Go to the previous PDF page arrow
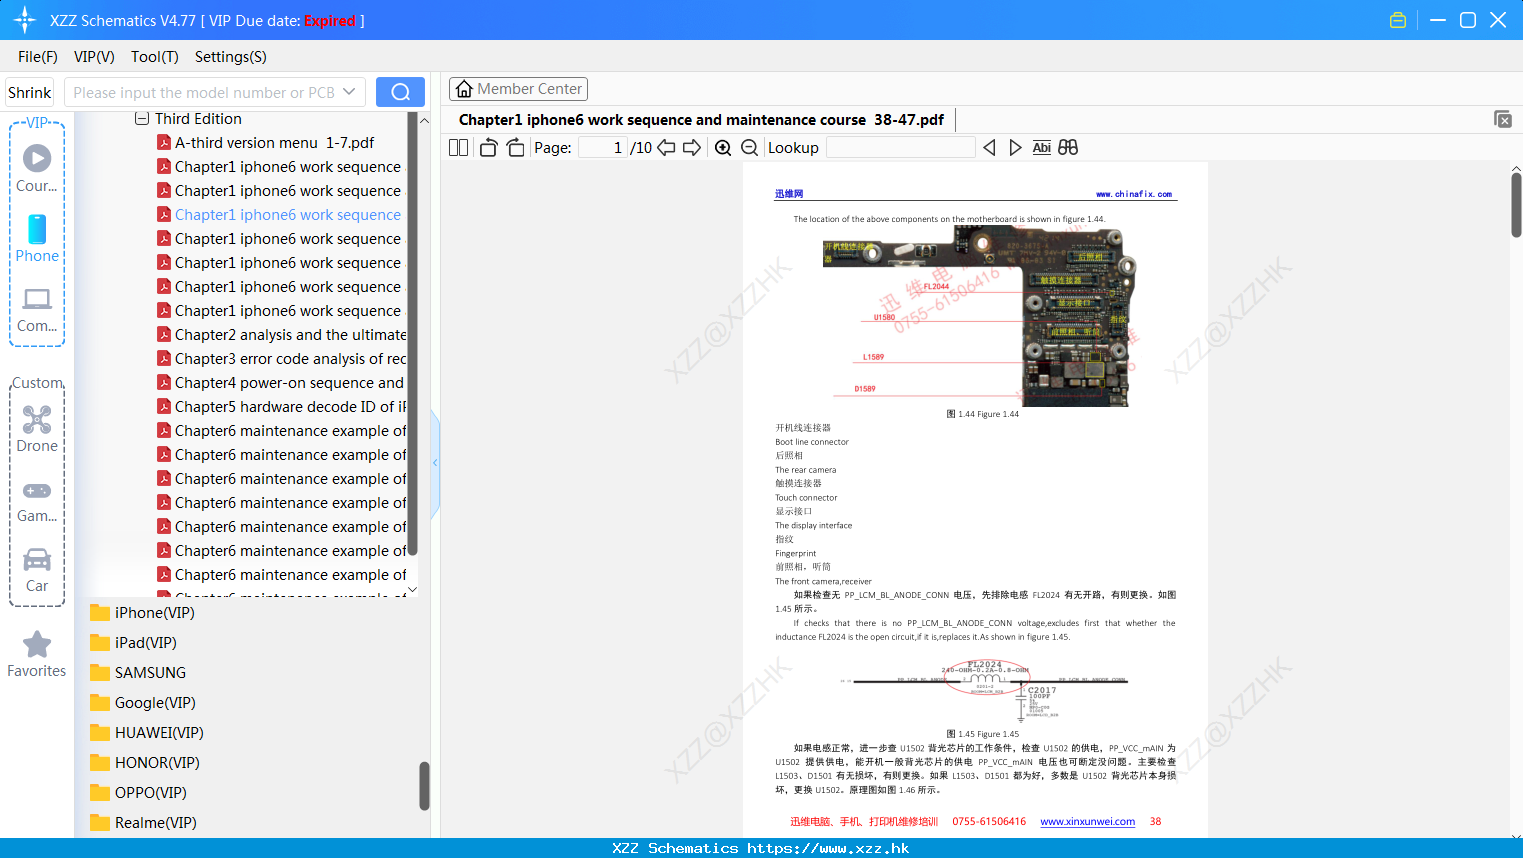The height and width of the screenshot is (858, 1523). (666, 148)
